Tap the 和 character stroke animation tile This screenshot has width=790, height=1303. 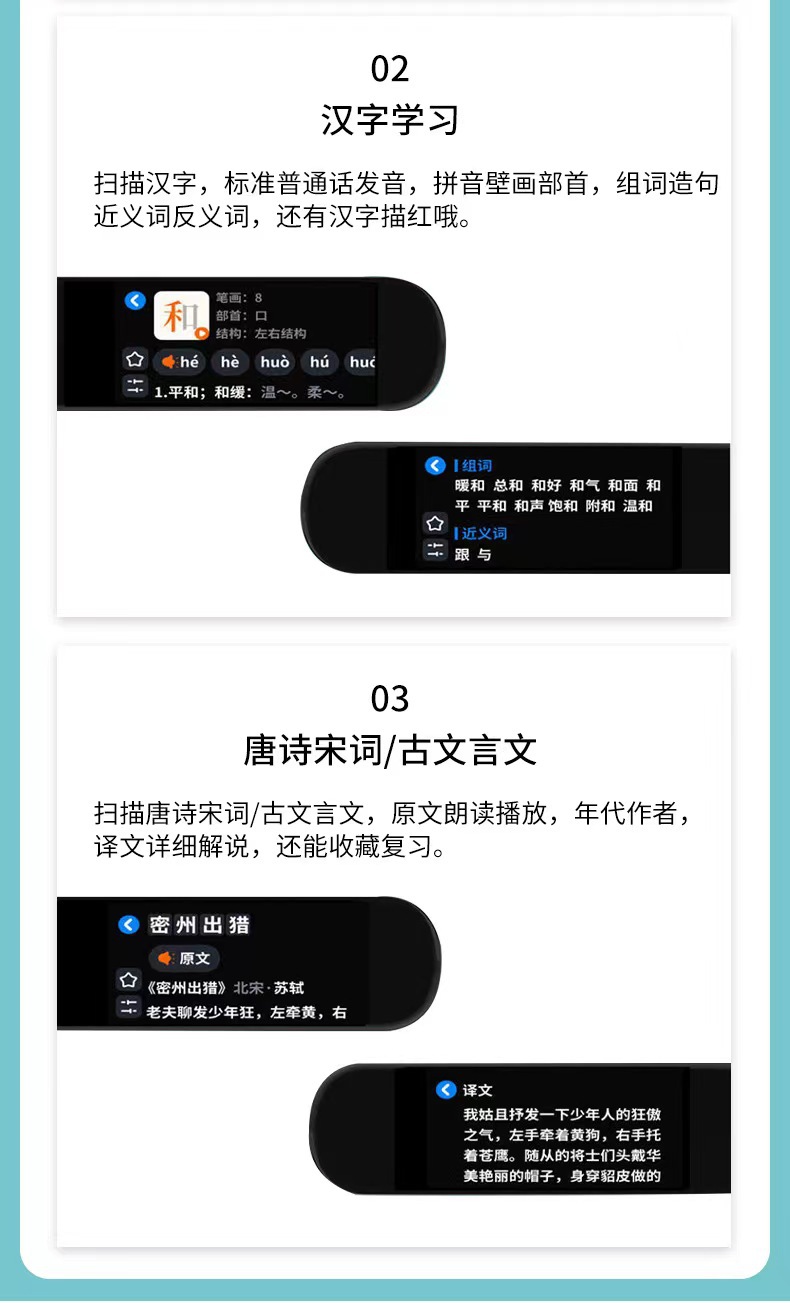181,317
